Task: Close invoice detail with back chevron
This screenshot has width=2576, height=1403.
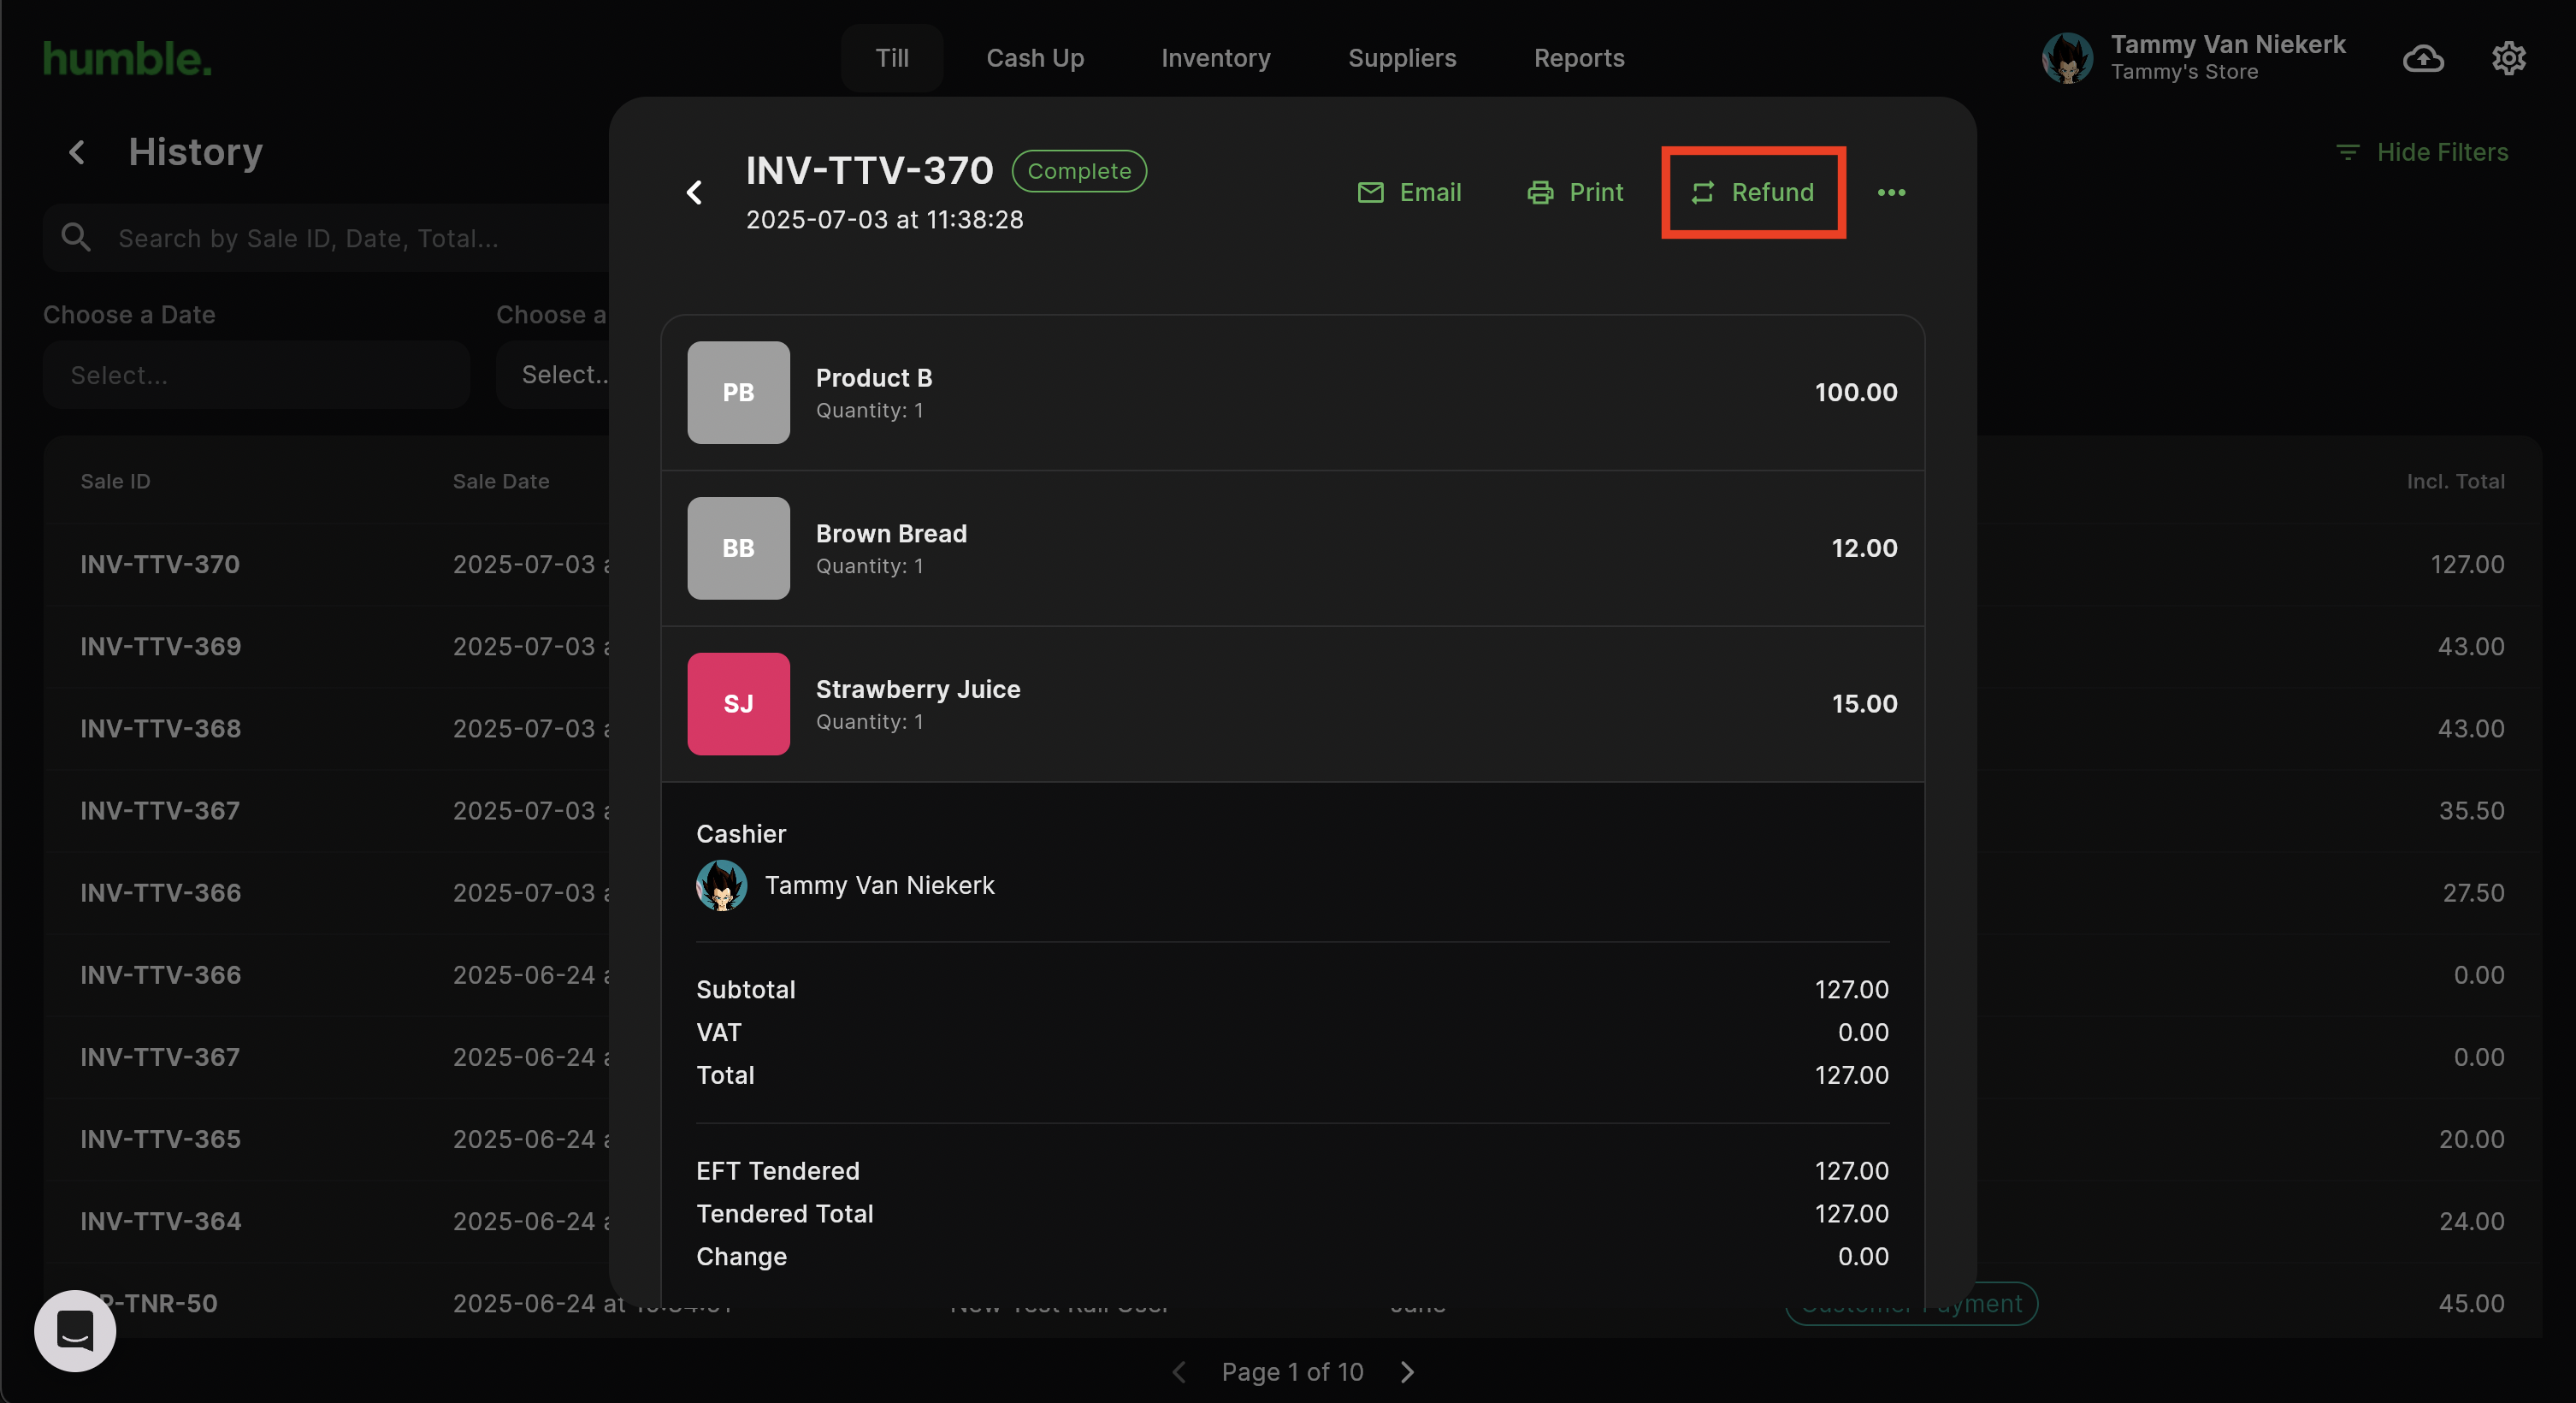Action: click(695, 192)
